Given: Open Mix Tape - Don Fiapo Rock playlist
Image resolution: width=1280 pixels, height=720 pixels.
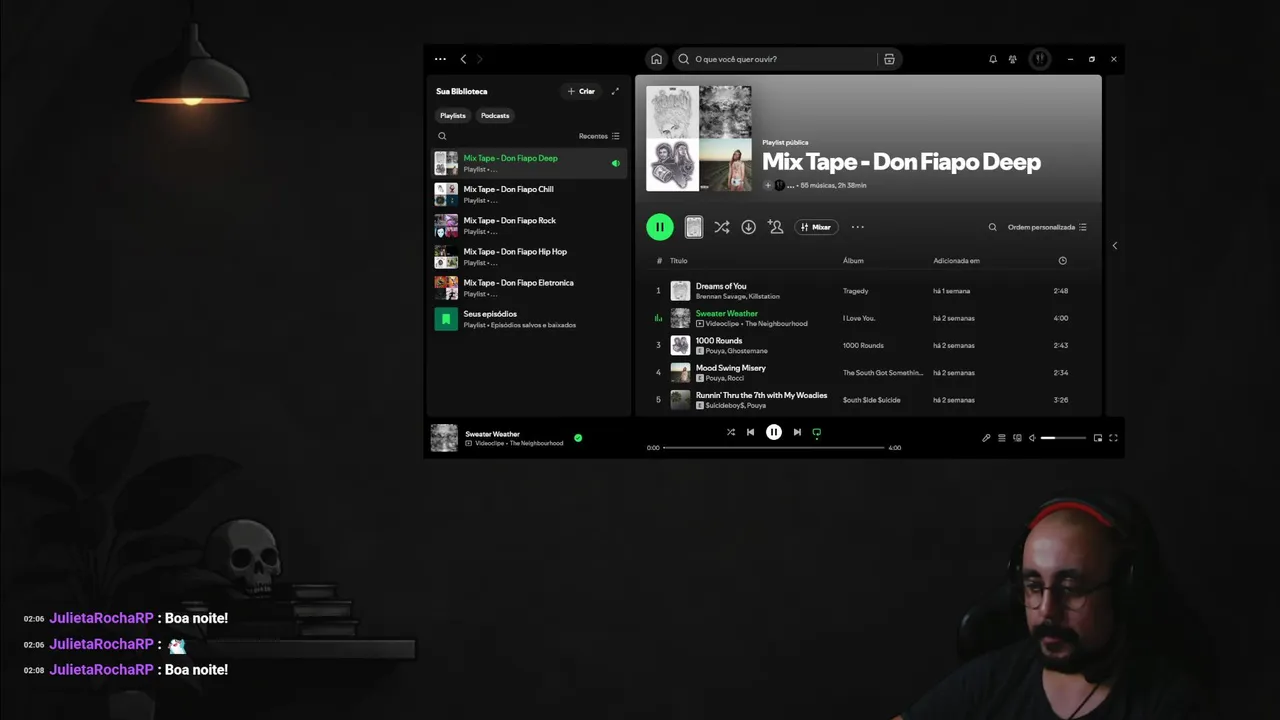Looking at the screenshot, I should [x=529, y=225].
